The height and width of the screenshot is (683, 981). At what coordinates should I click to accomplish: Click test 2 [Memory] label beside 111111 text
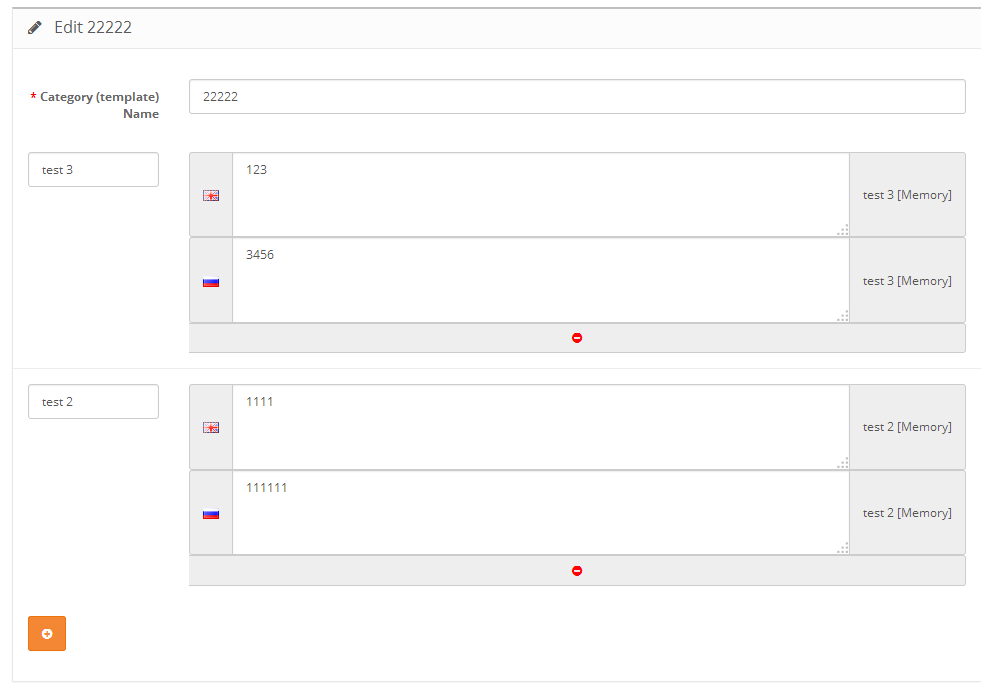click(907, 513)
